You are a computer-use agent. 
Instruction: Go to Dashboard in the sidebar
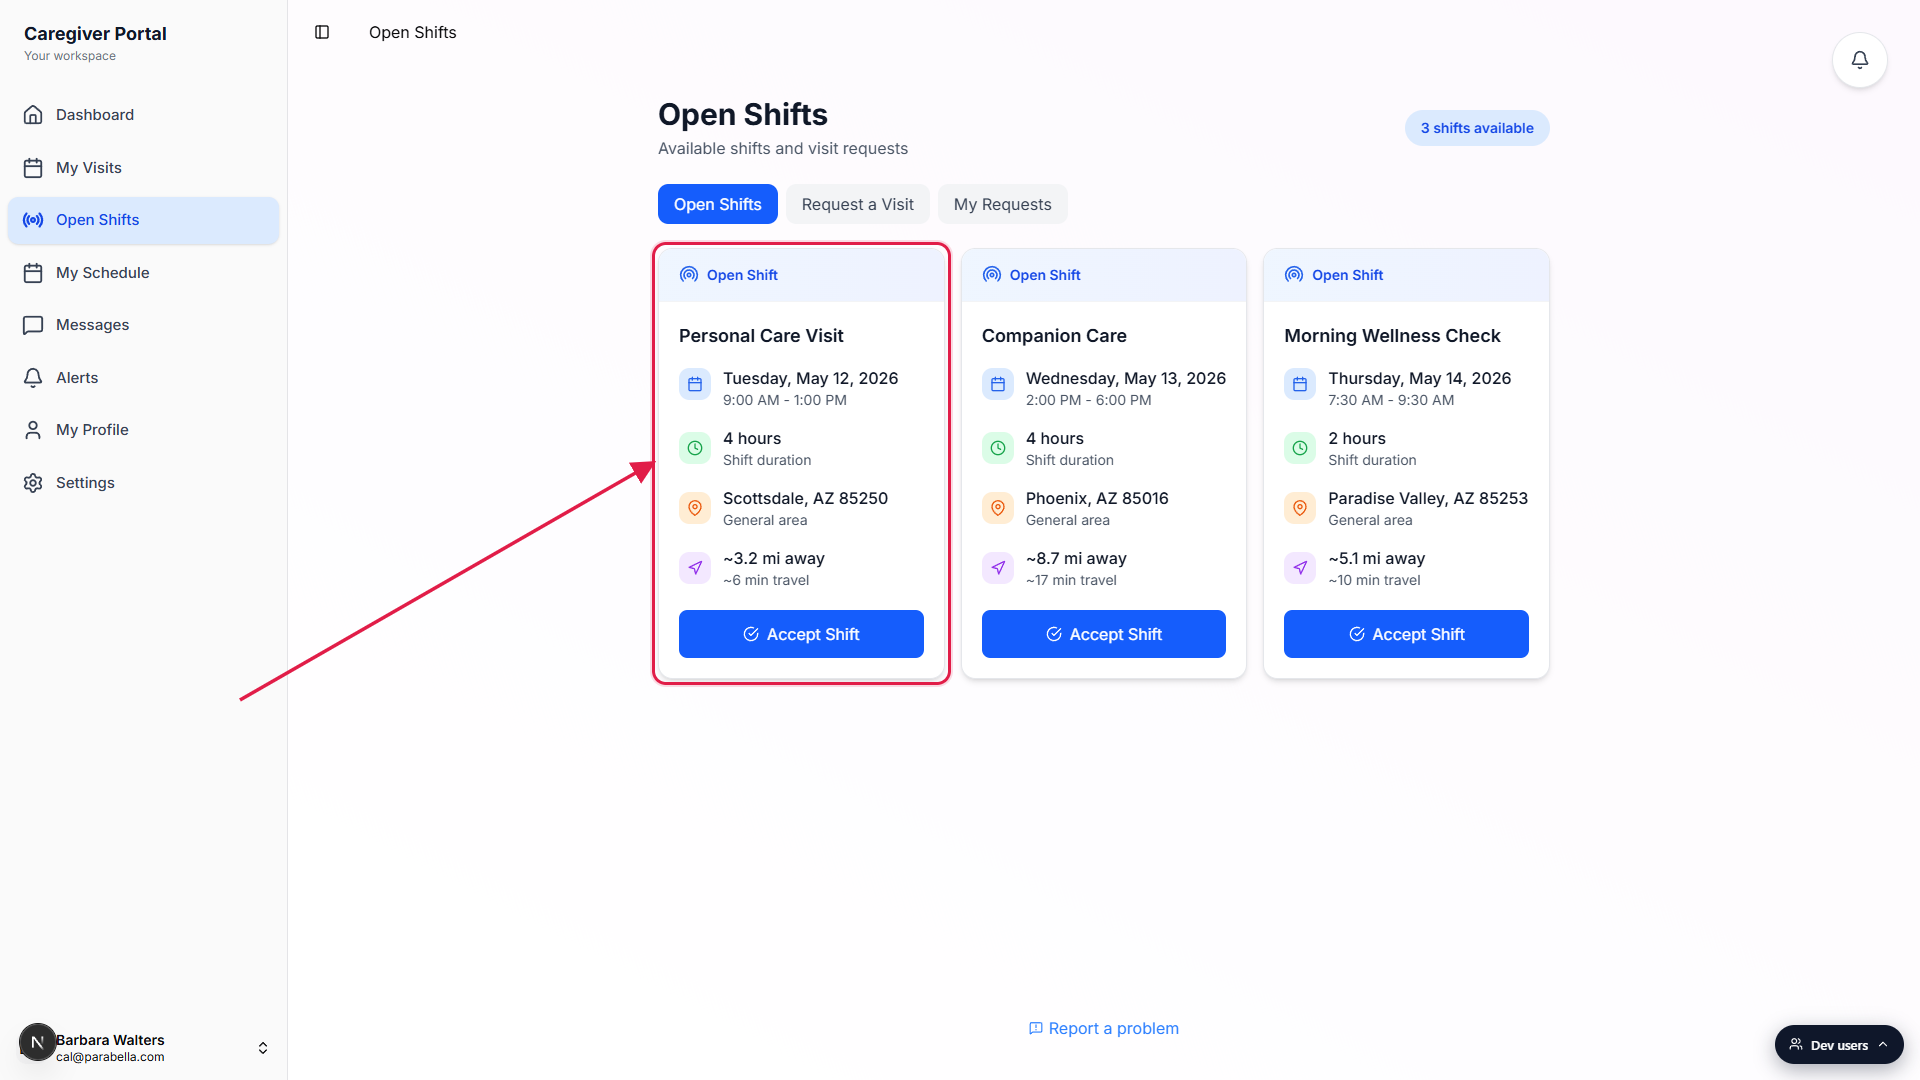pos(143,115)
